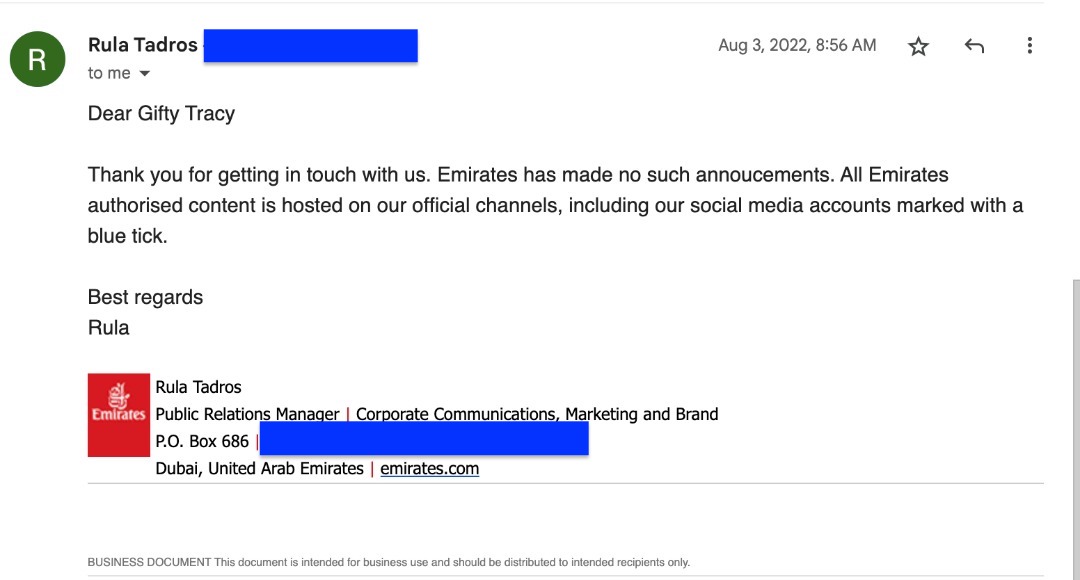Click 'Public Relations Manager' in the signature
This screenshot has height=580, width=1080.
click(247, 414)
